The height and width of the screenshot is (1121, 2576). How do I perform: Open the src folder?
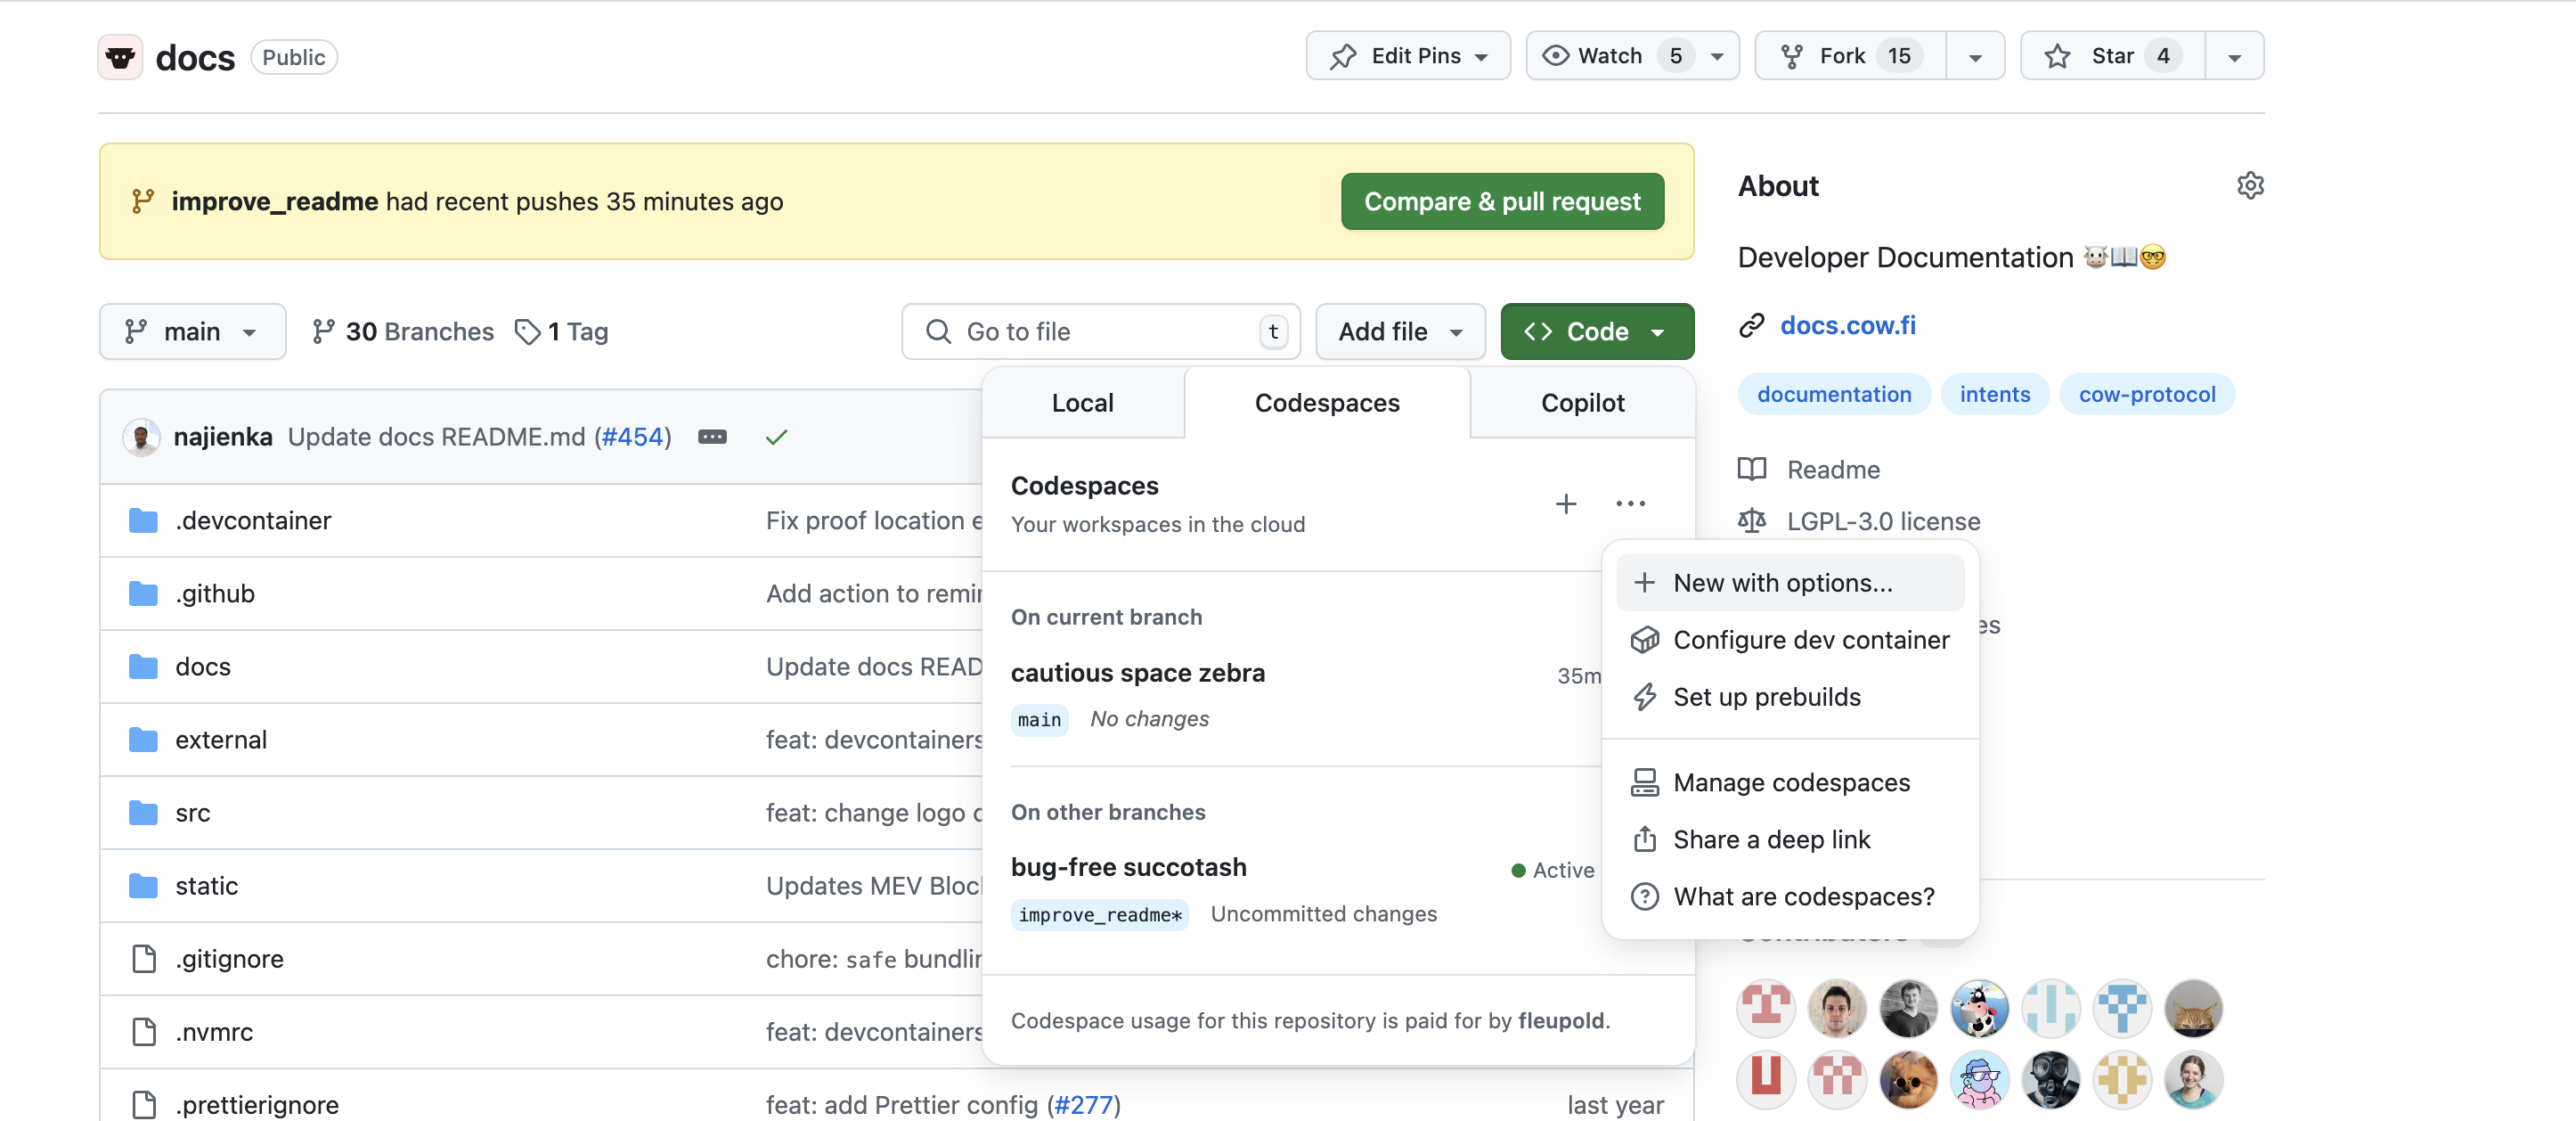(x=193, y=813)
